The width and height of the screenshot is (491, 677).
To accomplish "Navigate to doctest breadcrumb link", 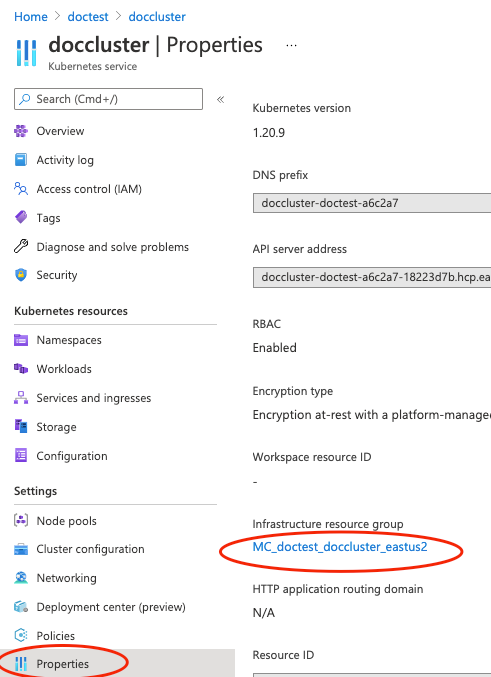I will pos(88,16).
